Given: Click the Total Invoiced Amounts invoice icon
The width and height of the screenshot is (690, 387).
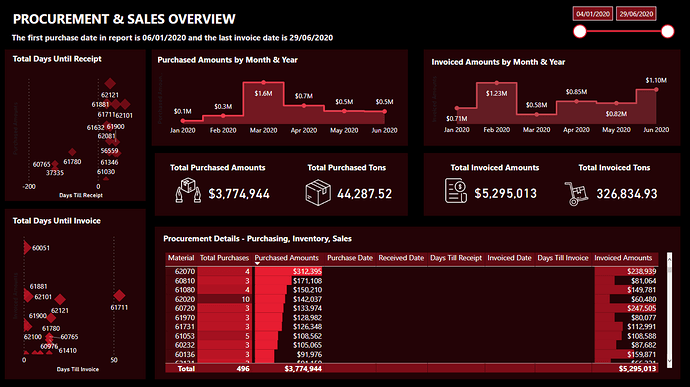Looking at the screenshot, I should click(455, 191).
